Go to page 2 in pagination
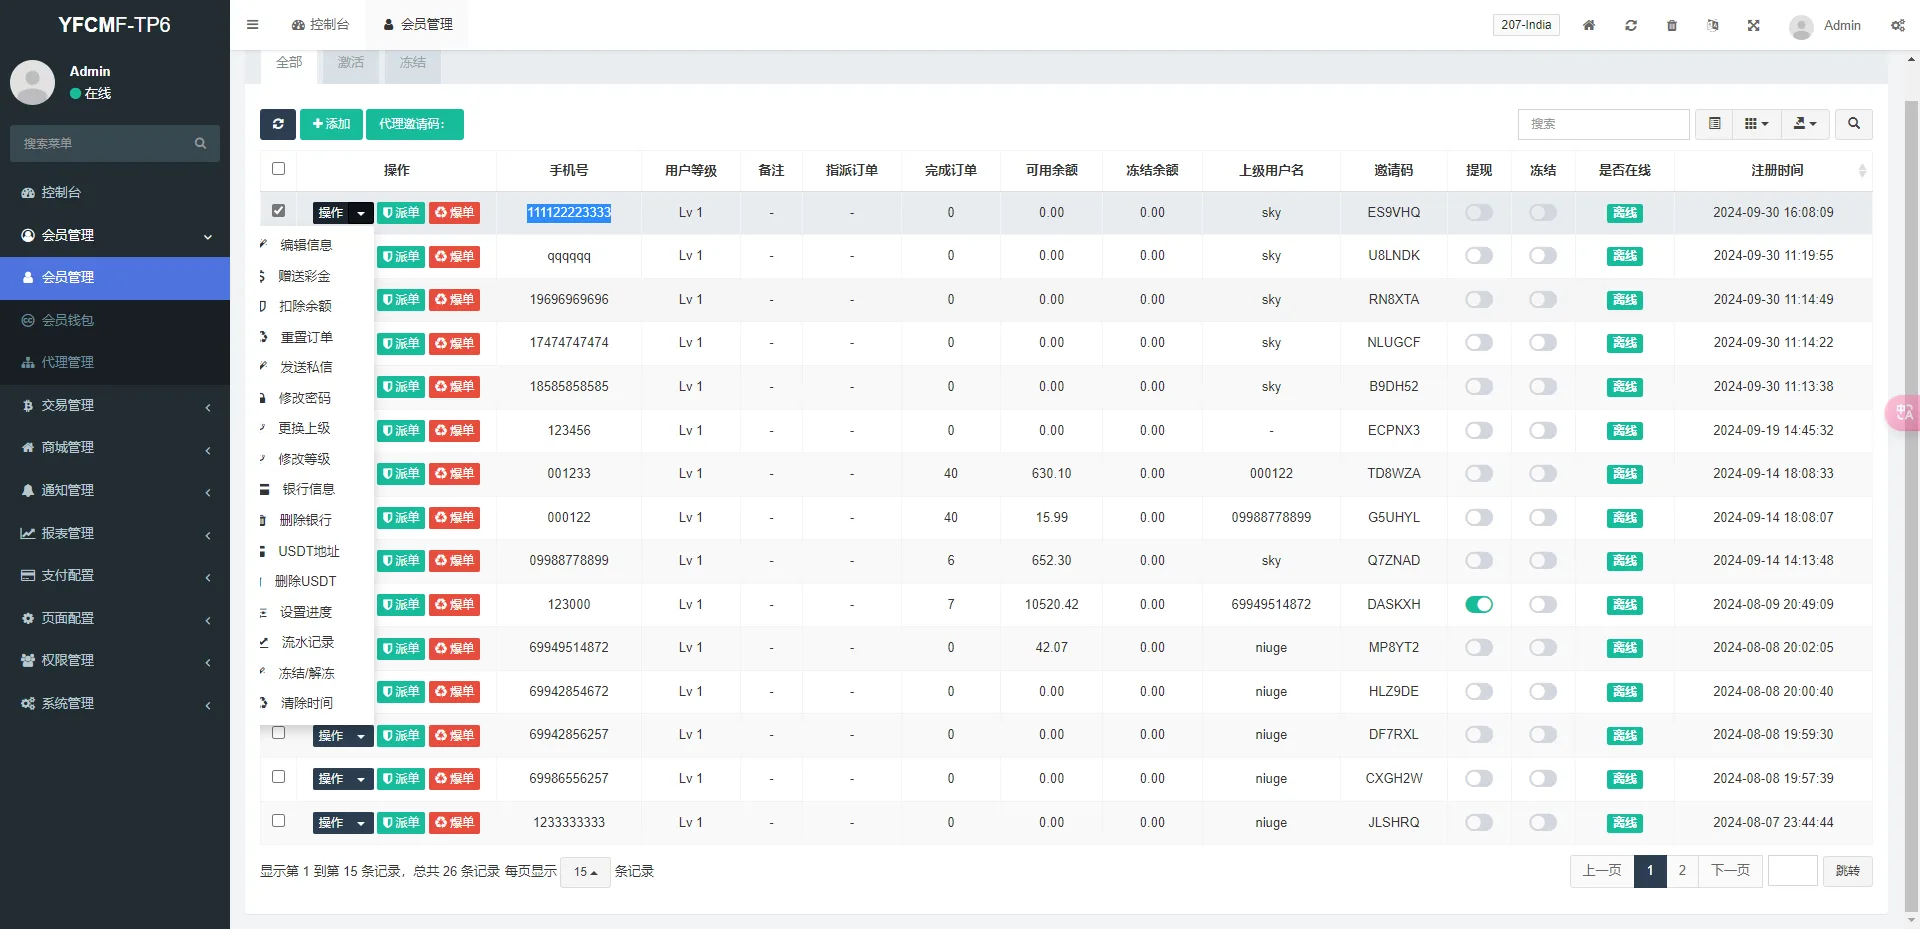The height and width of the screenshot is (929, 1920). (x=1682, y=871)
